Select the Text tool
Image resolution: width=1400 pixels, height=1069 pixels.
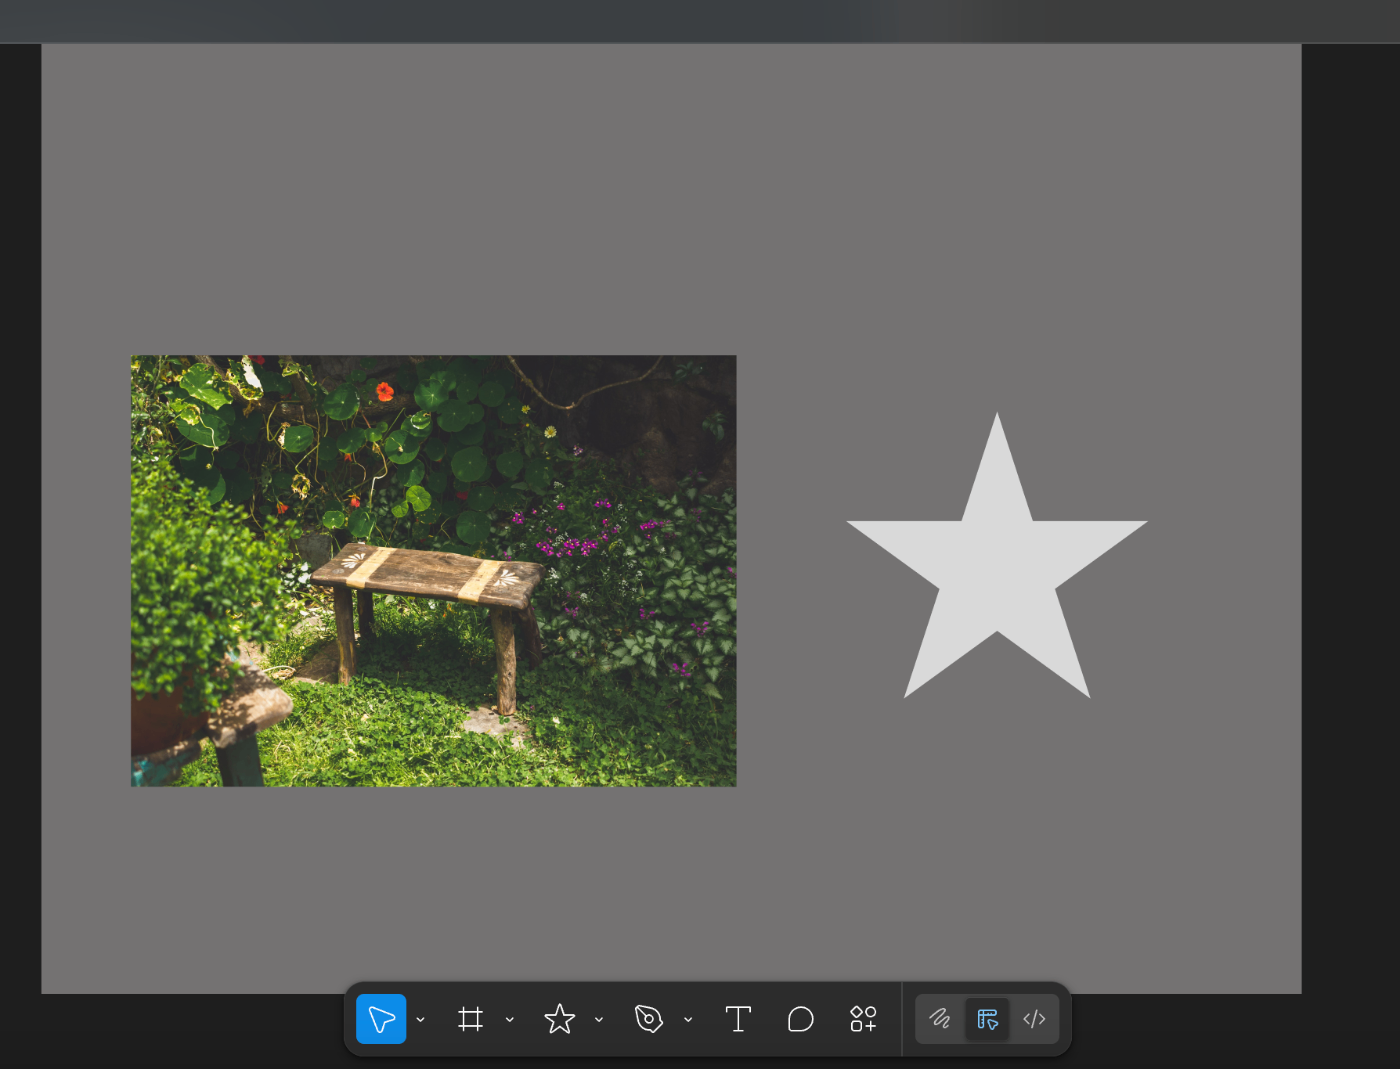[738, 1019]
